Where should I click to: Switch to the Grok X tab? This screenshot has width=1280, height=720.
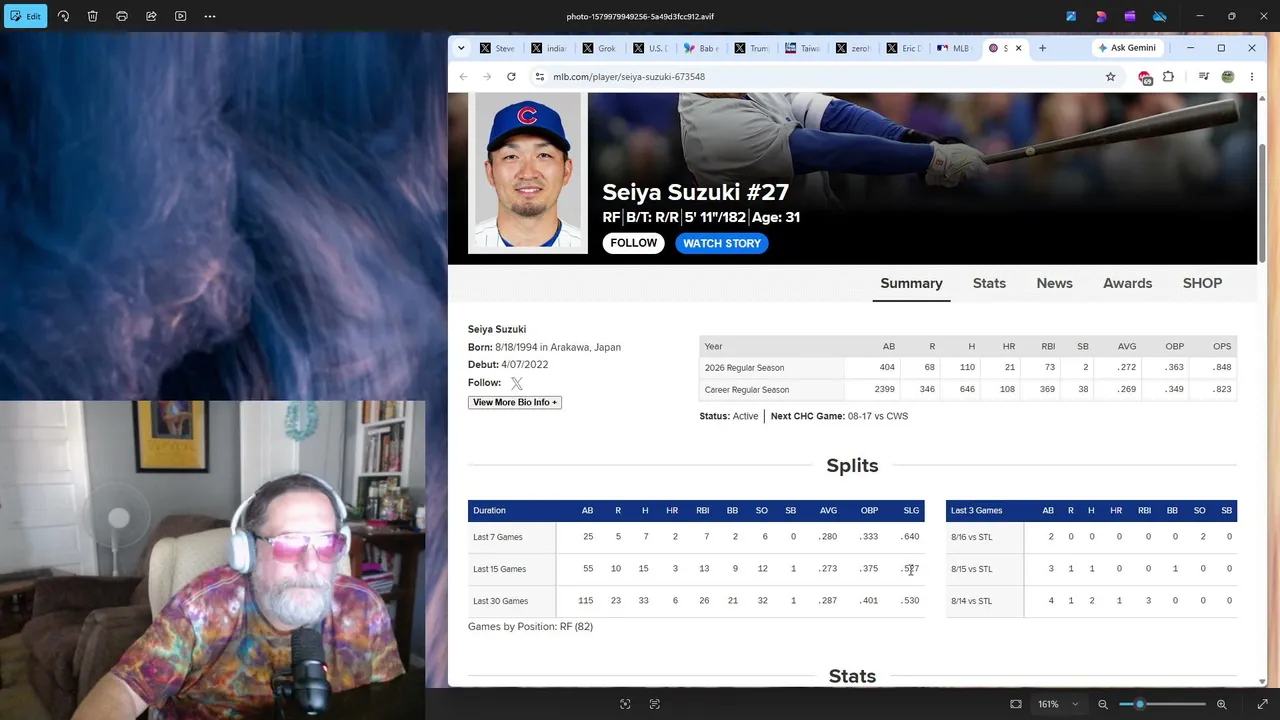coord(599,48)
